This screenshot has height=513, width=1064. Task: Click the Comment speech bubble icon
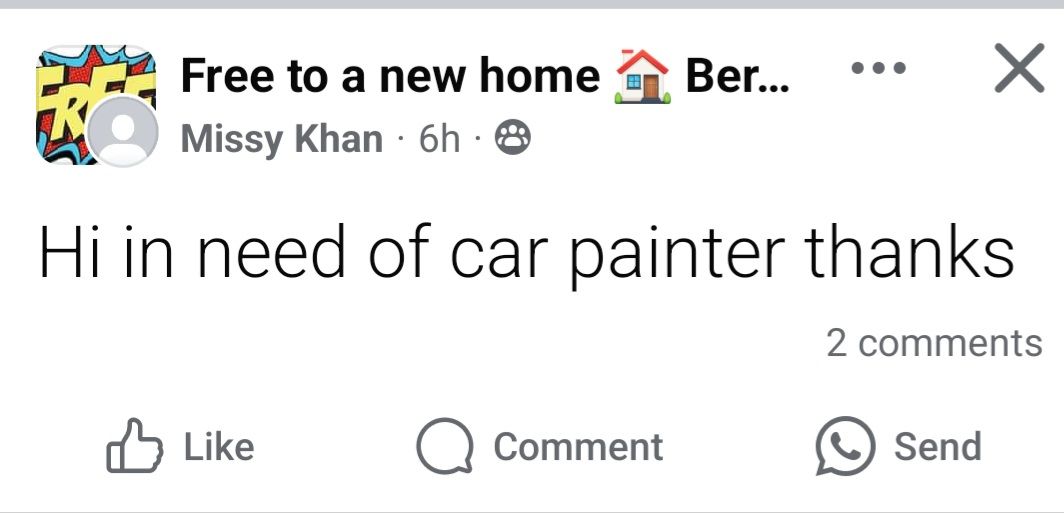(x=444, y=446)
